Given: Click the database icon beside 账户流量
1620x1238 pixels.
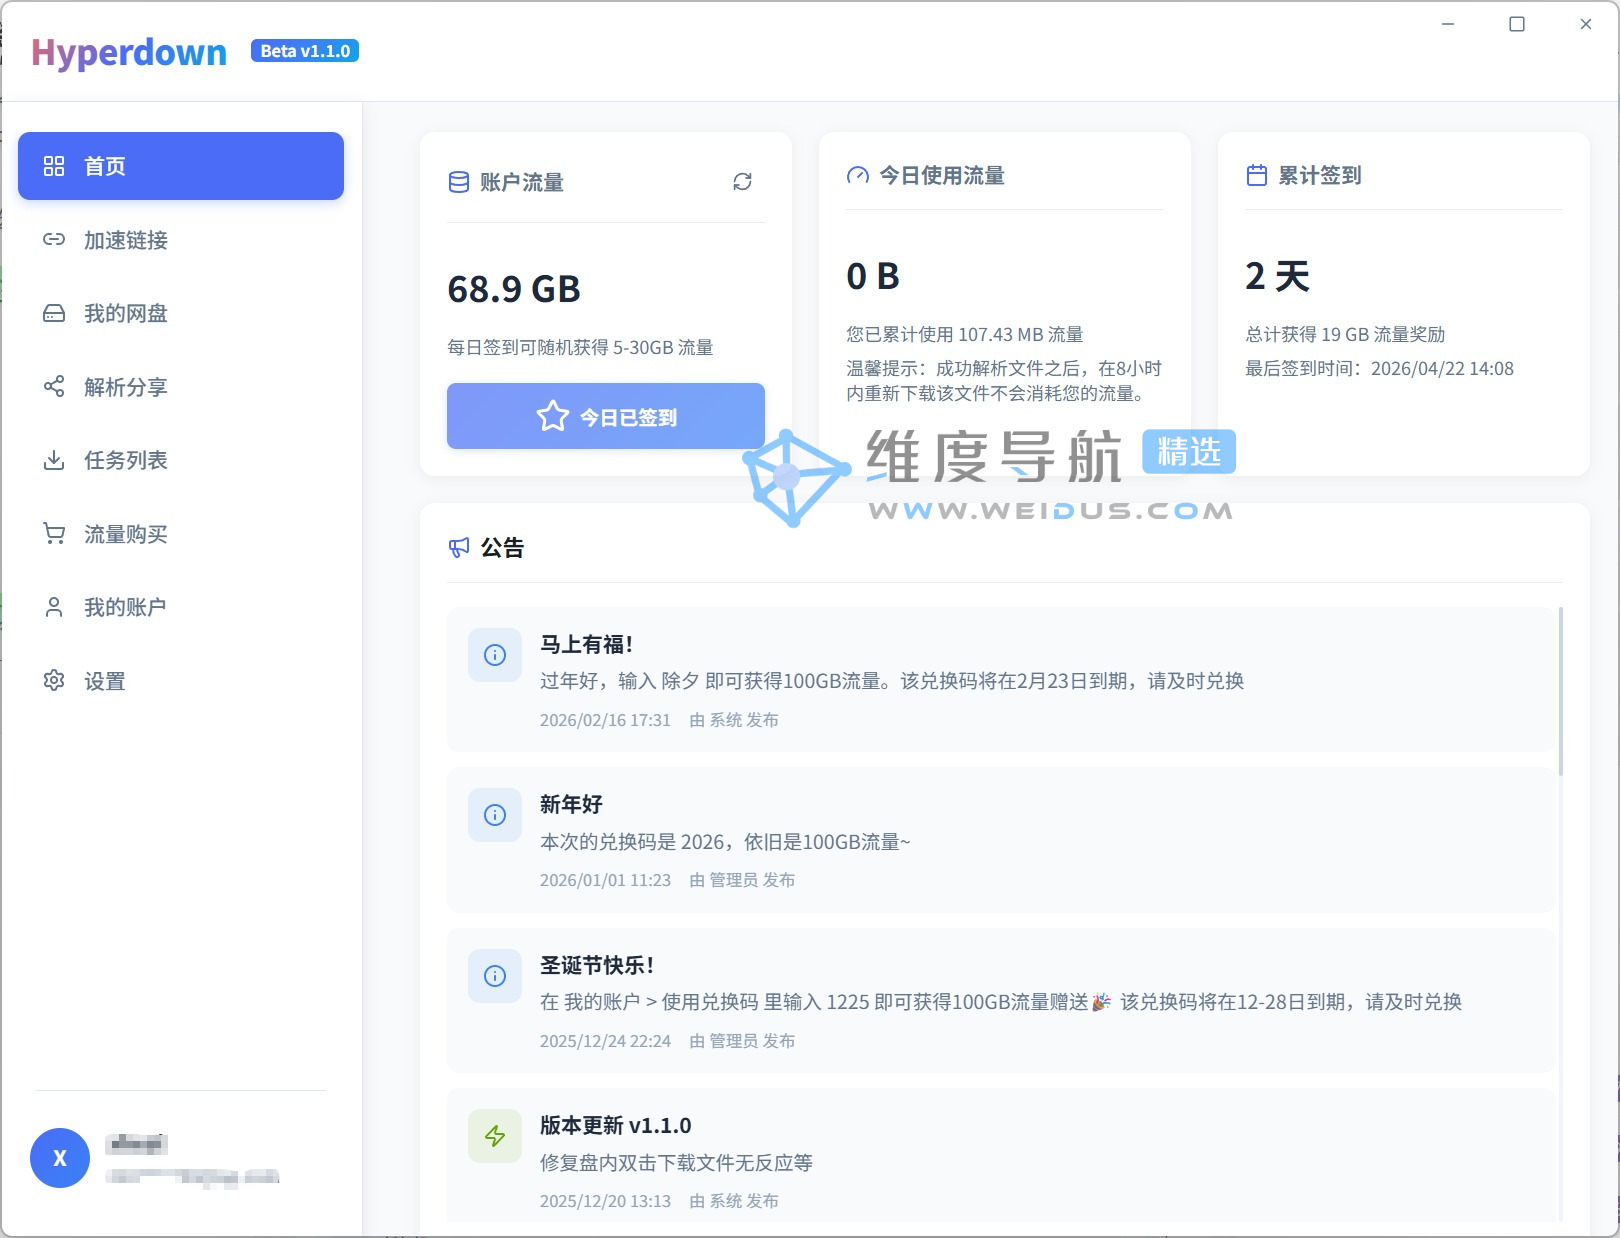Looking at the screenshot, I should coord(458,182).
